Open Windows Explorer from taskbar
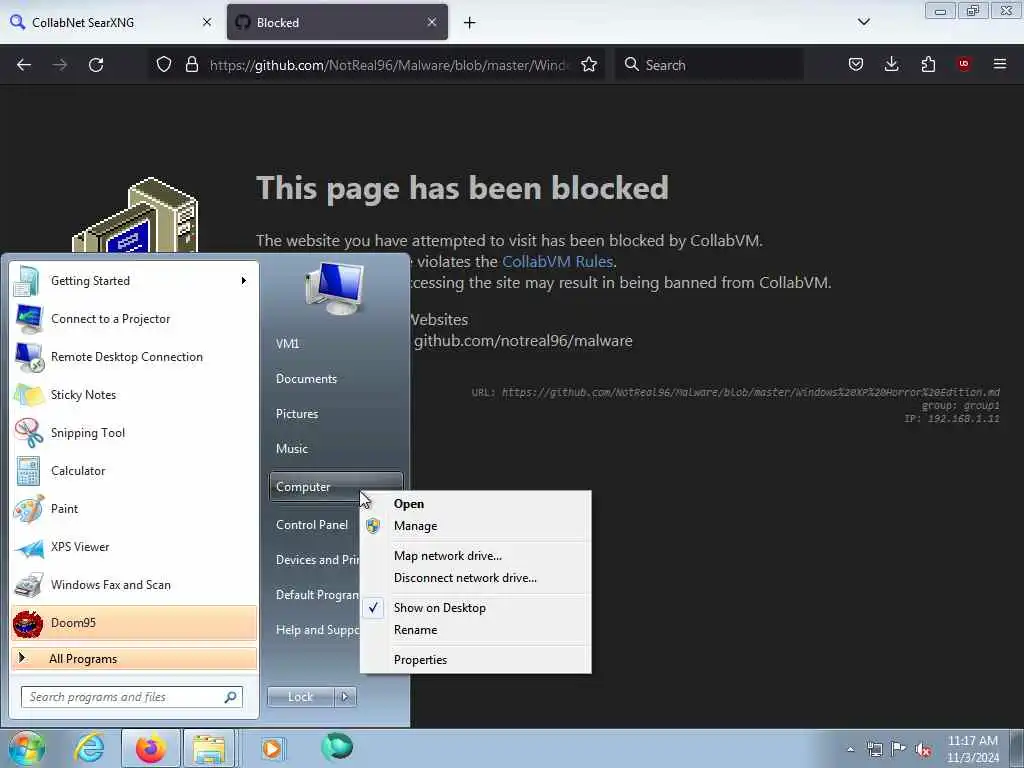Viewport: 1024px width, 768px height. [x=208, y=748]
